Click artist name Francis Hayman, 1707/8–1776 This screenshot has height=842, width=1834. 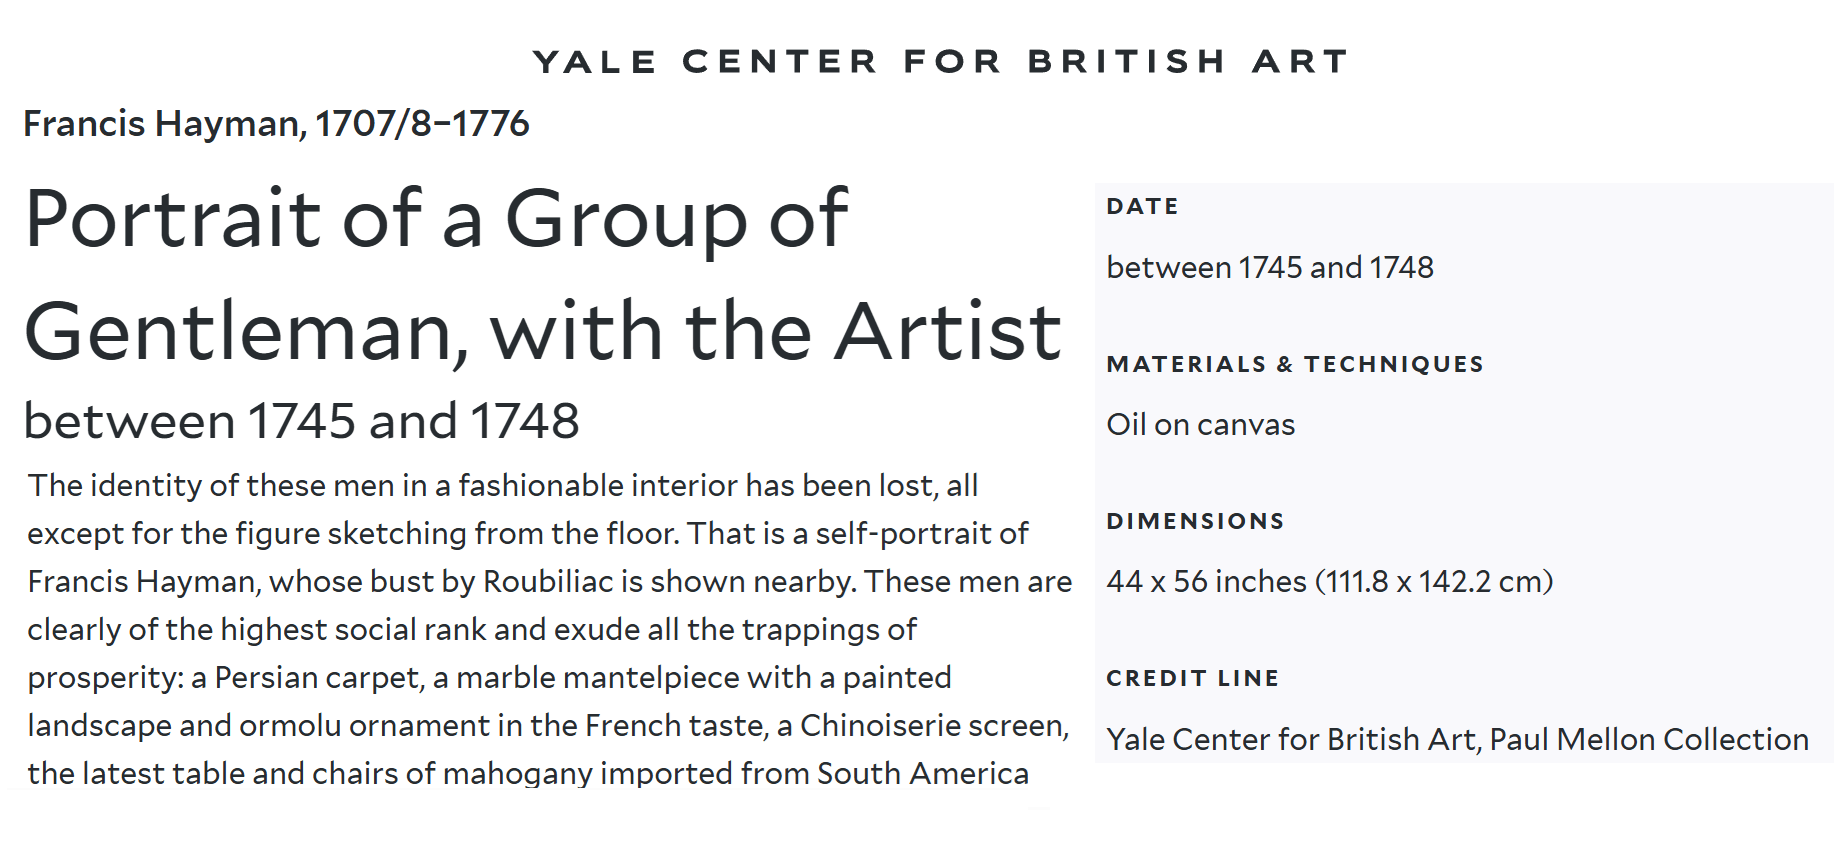pyautogui.click(x=276, y=123)
